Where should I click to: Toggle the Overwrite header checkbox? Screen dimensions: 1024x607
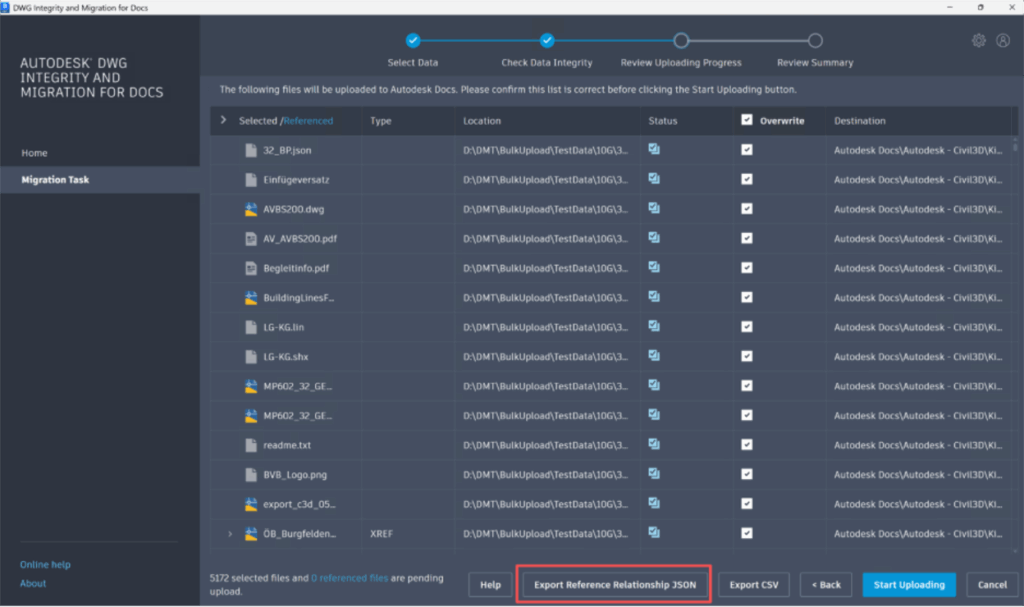pos(747,120)
